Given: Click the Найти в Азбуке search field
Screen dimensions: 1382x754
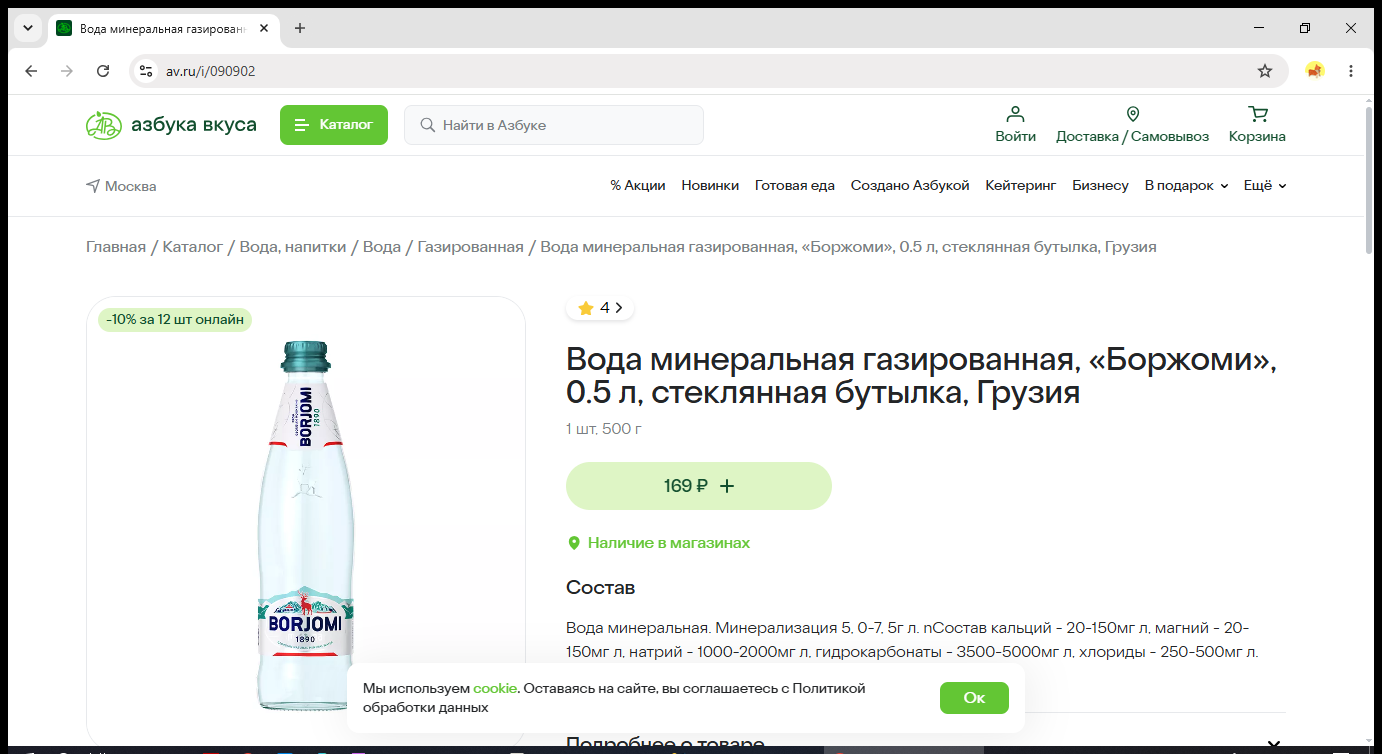Looking at the screenshot, I should pyautogui.click(x=554, y=125).
